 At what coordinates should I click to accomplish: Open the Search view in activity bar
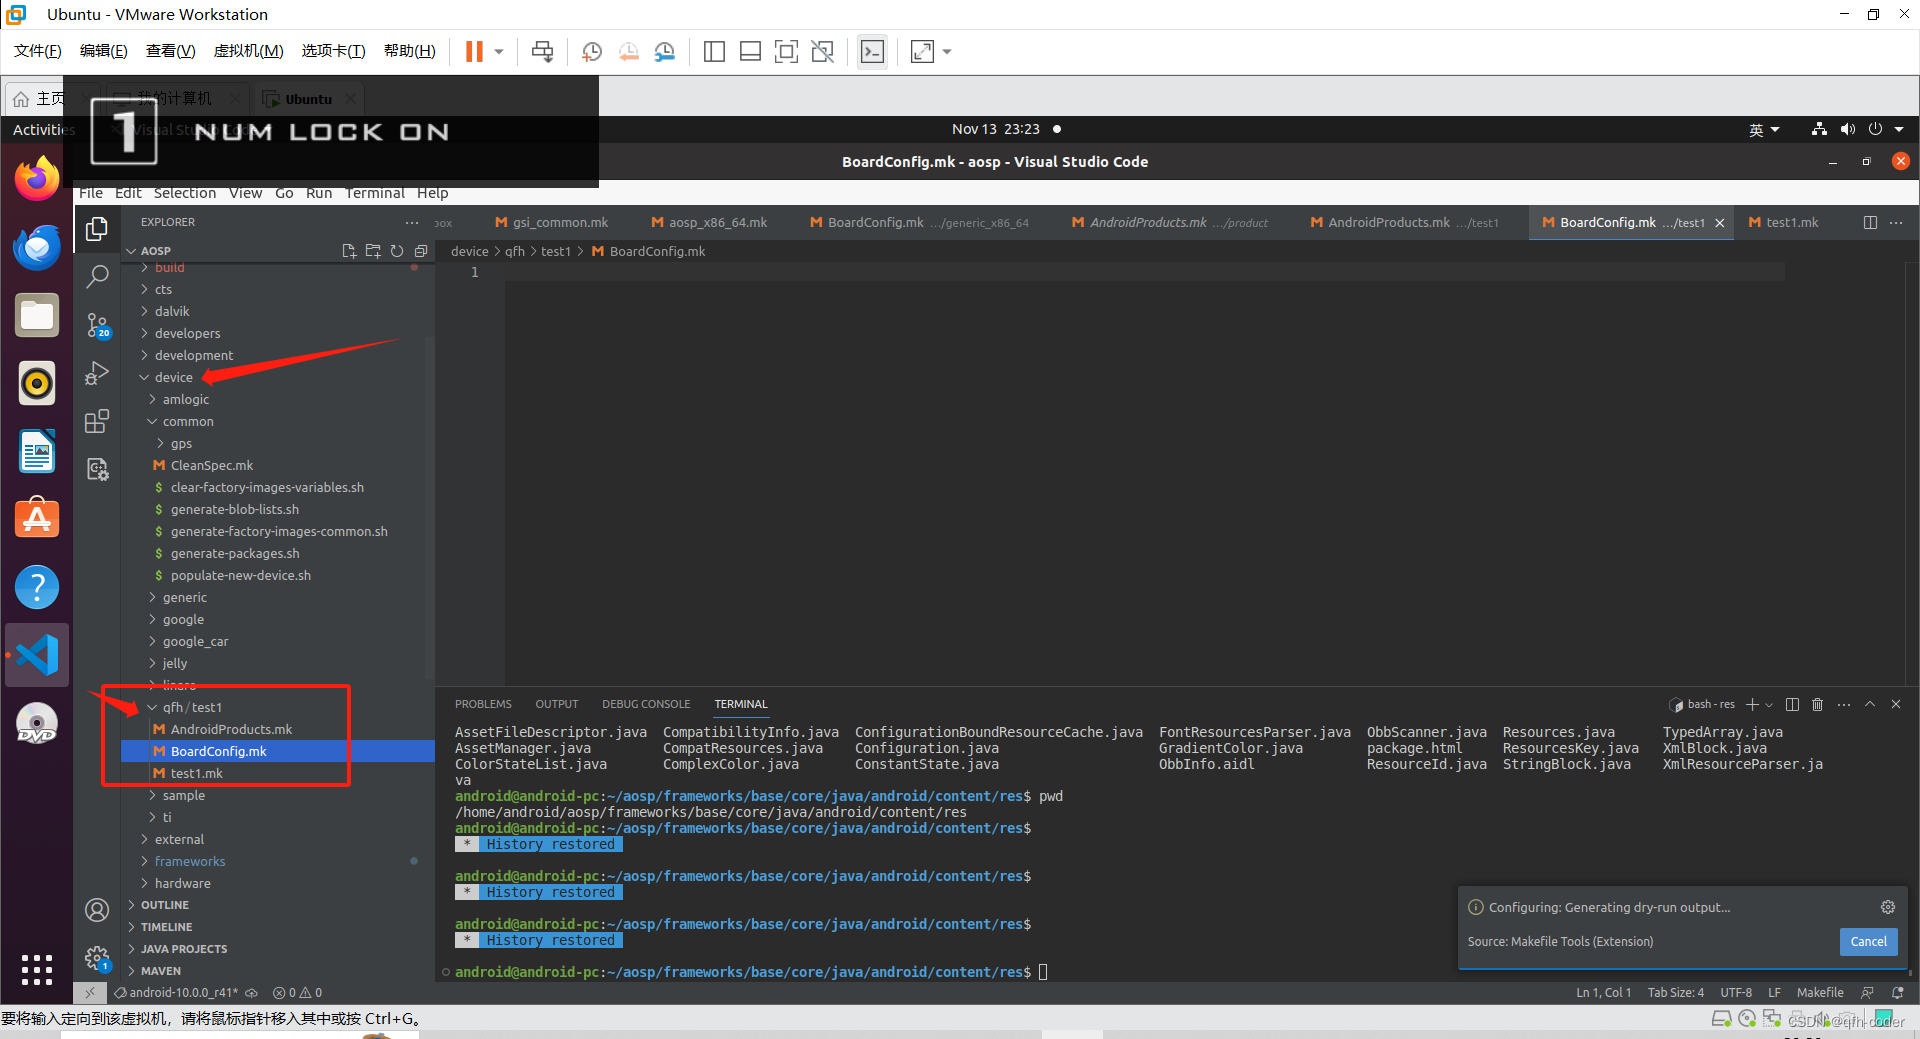(x=97, y=277)
